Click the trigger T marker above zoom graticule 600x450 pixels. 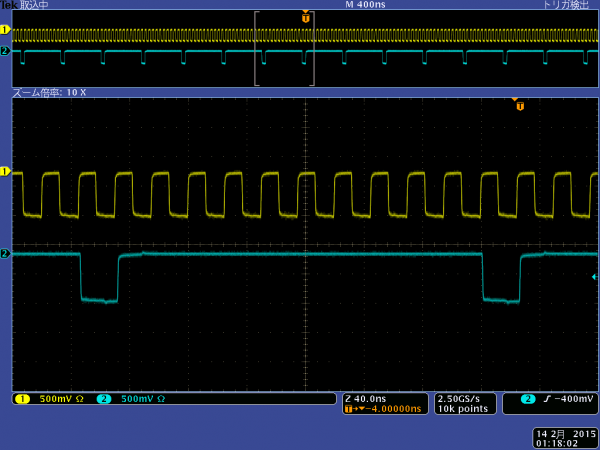tap(520, 104)
